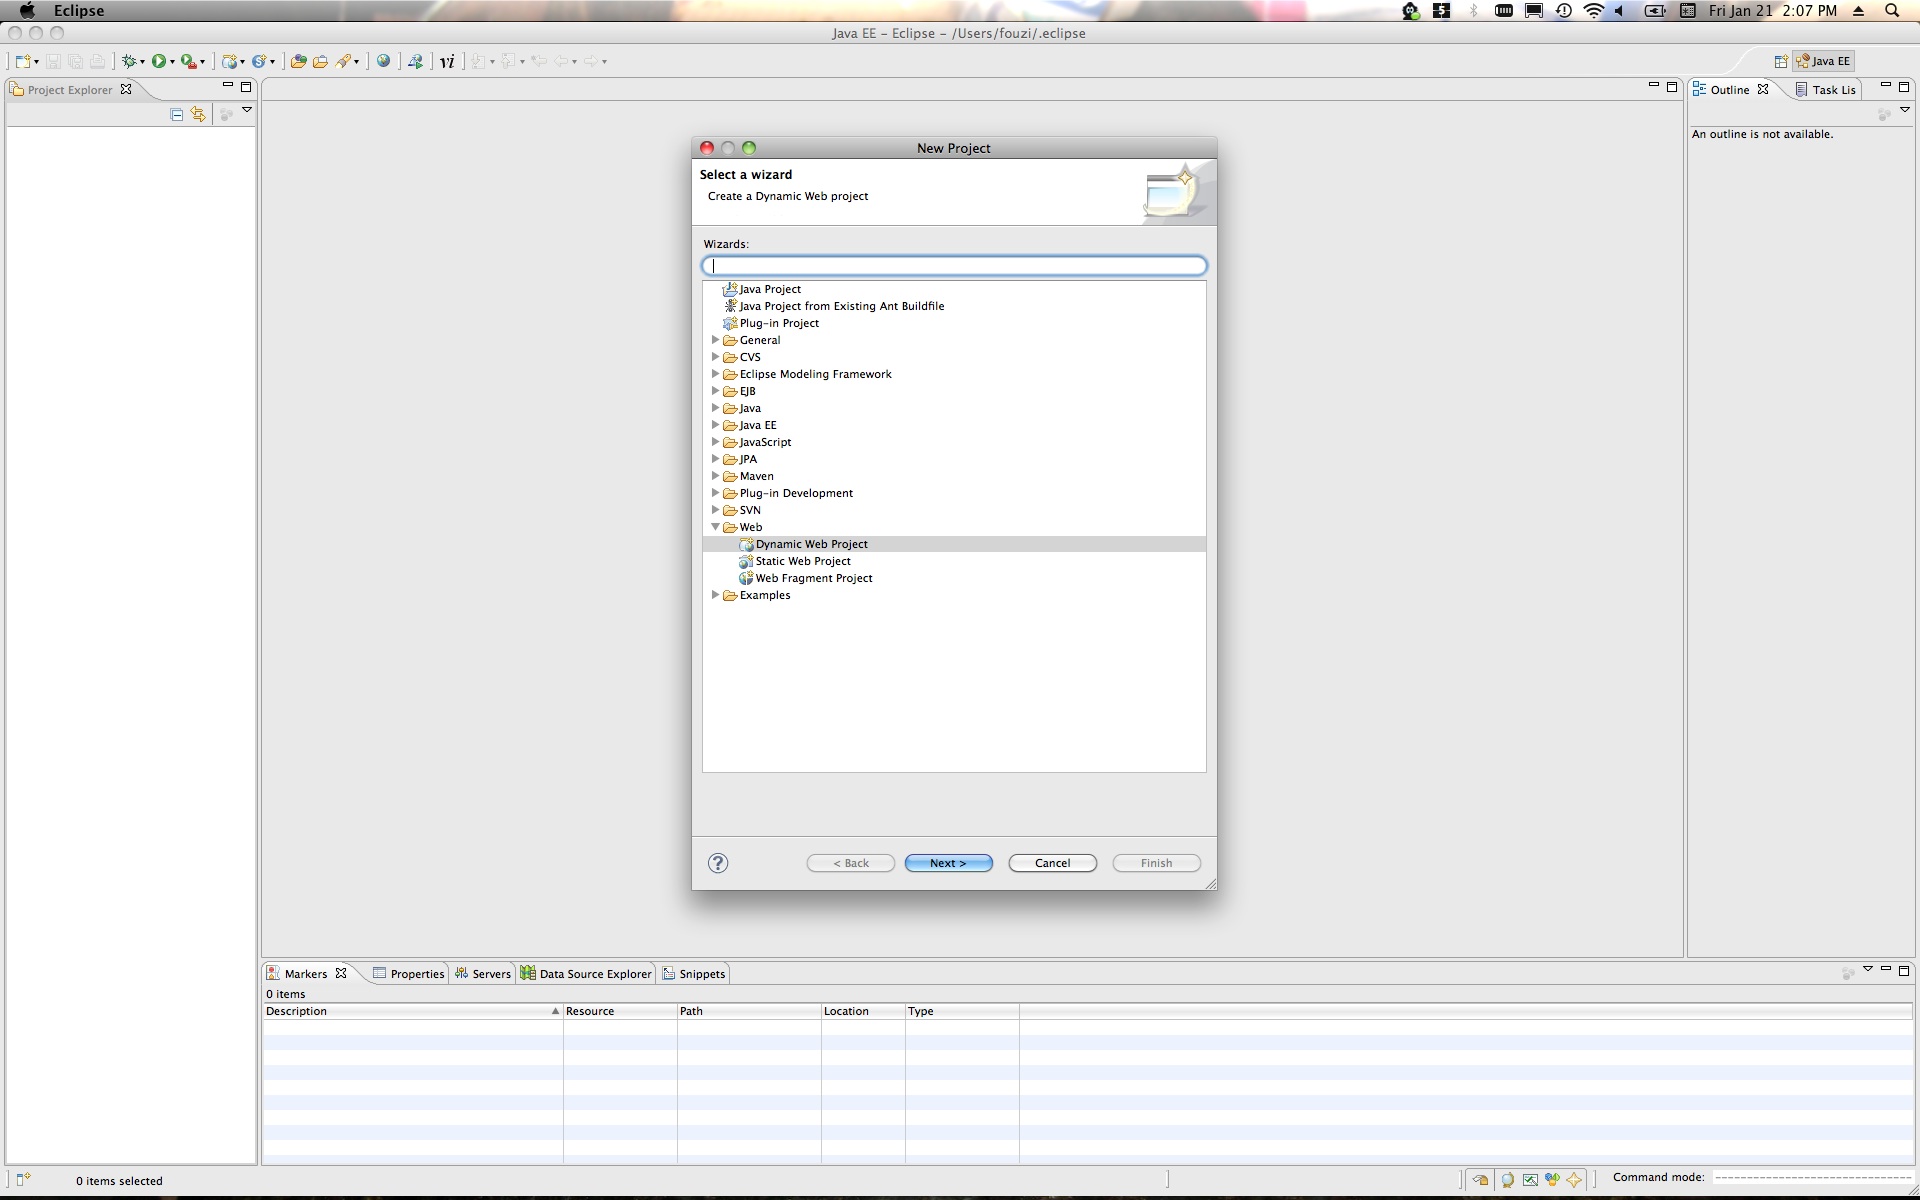Click the Spotlight search icon in menu bar
Screen dimensions: 1920x1200
(x=1892, y=11)
